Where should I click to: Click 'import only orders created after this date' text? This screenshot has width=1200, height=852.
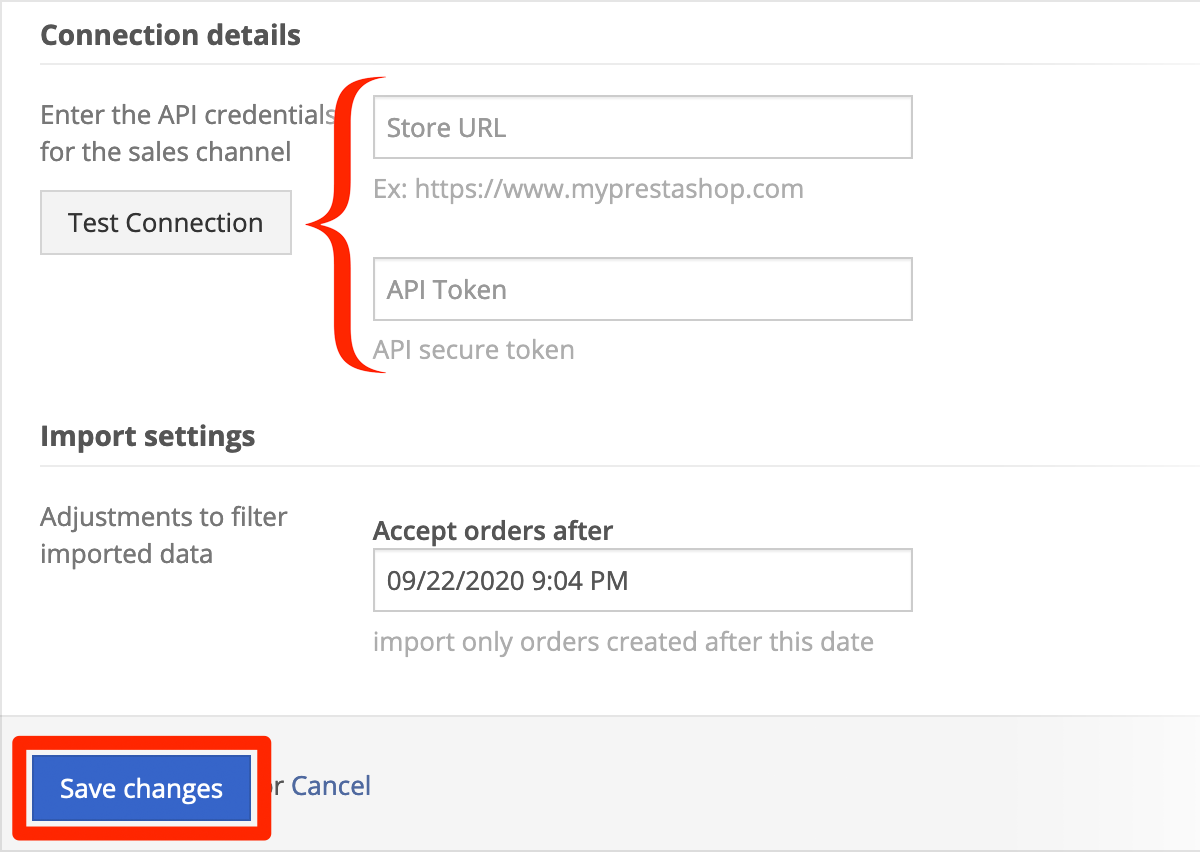tap(623, 641)
